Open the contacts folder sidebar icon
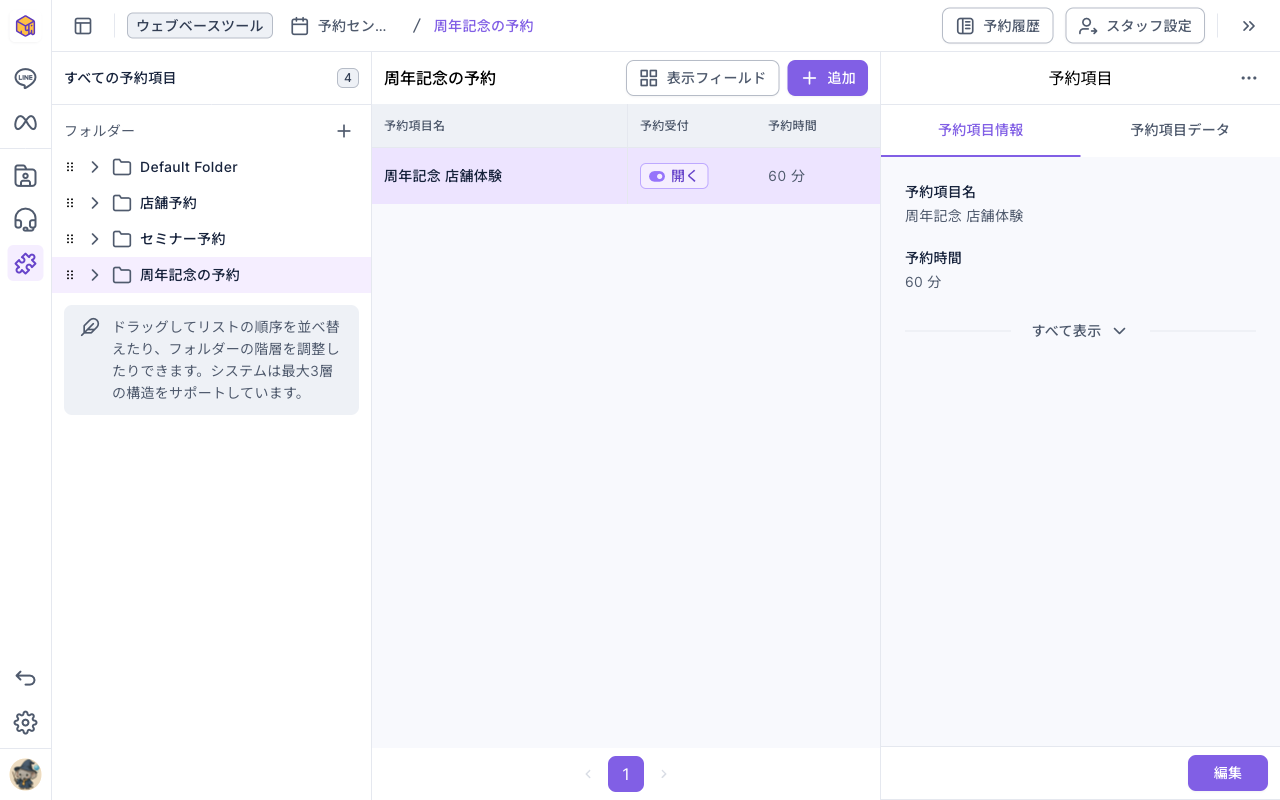 [x=25, y=177]
